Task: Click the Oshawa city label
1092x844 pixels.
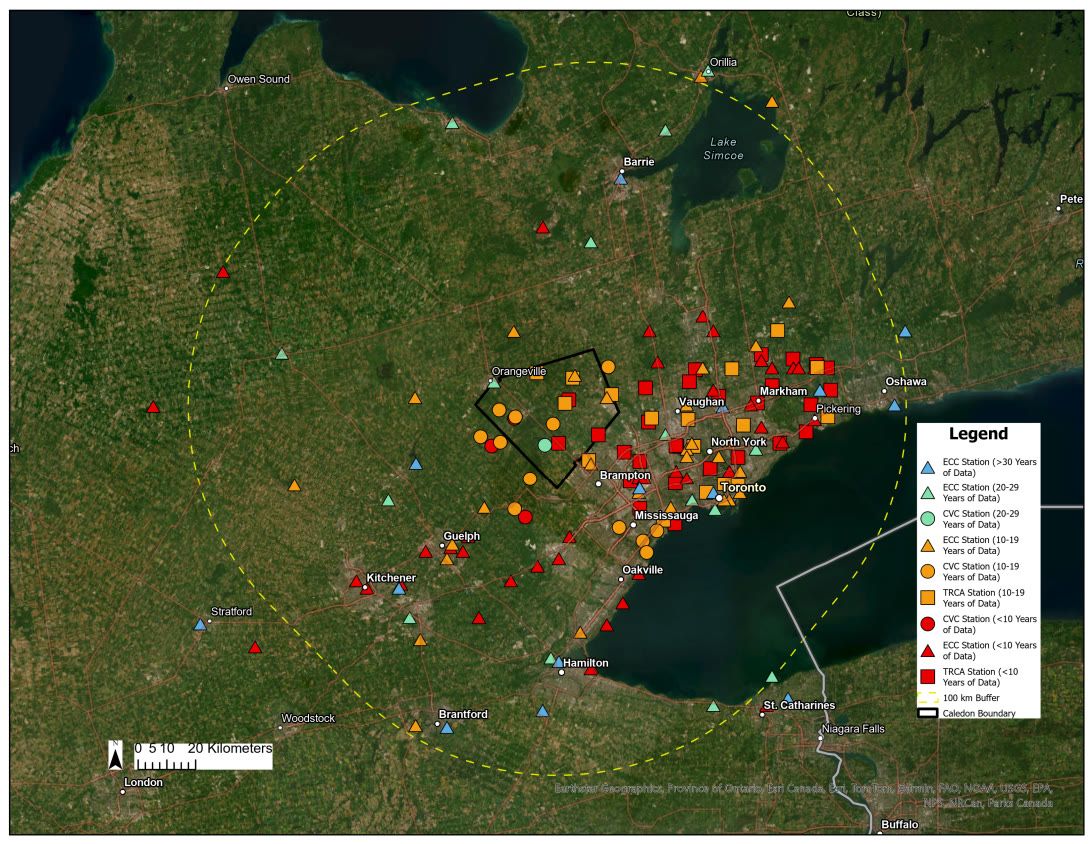Action: (x=905, y=382)
